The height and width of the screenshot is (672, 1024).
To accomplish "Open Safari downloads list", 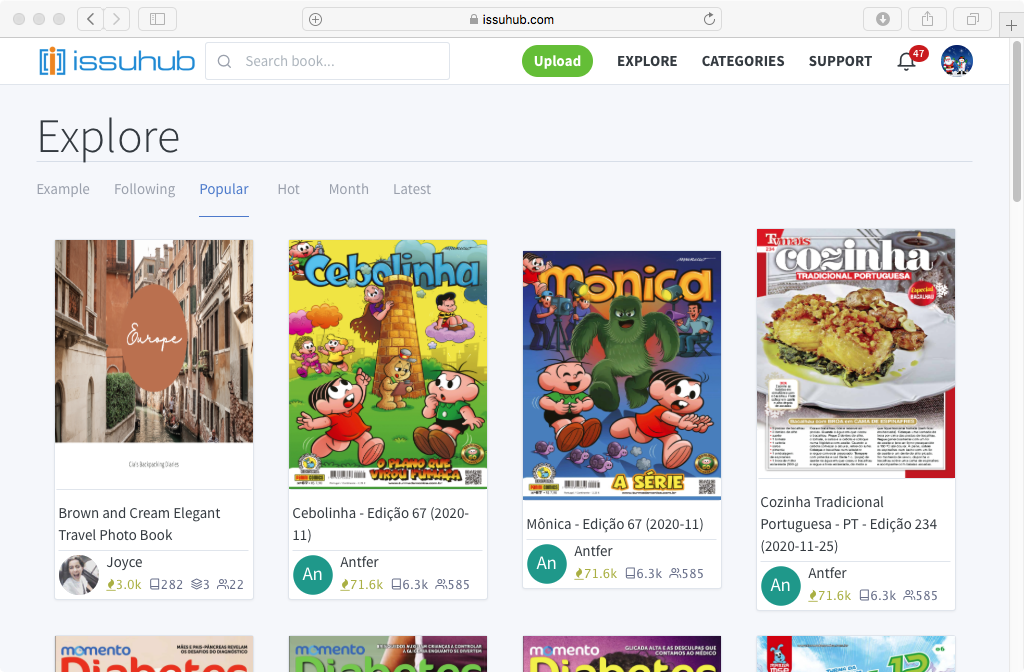I will click(882, 19).
